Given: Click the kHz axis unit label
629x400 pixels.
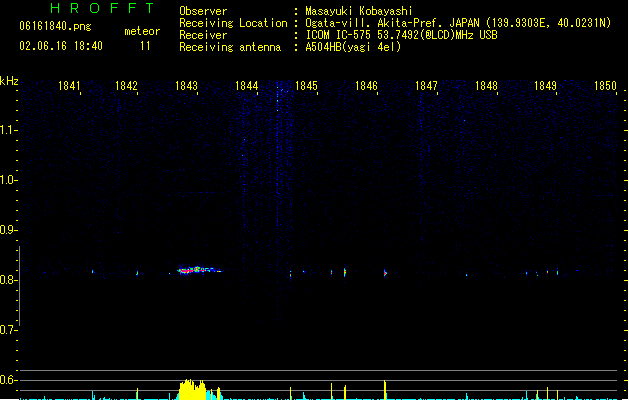Looking at the screenshot, I should 9,81.
